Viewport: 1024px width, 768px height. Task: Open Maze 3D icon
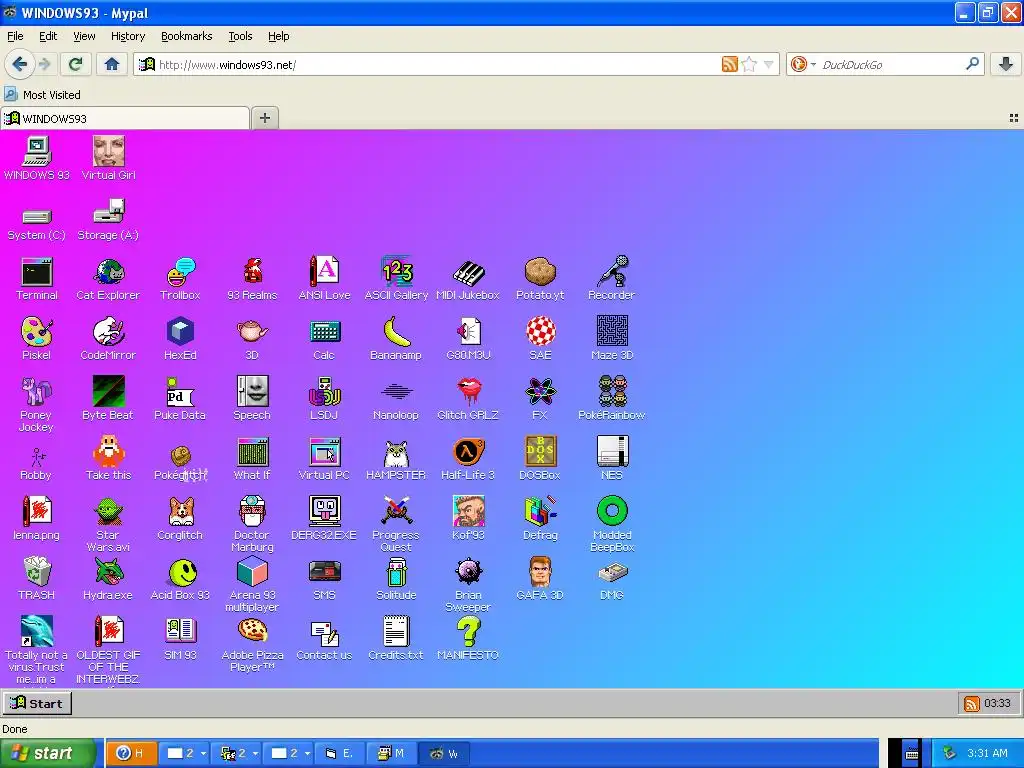[x=612, y=338]
